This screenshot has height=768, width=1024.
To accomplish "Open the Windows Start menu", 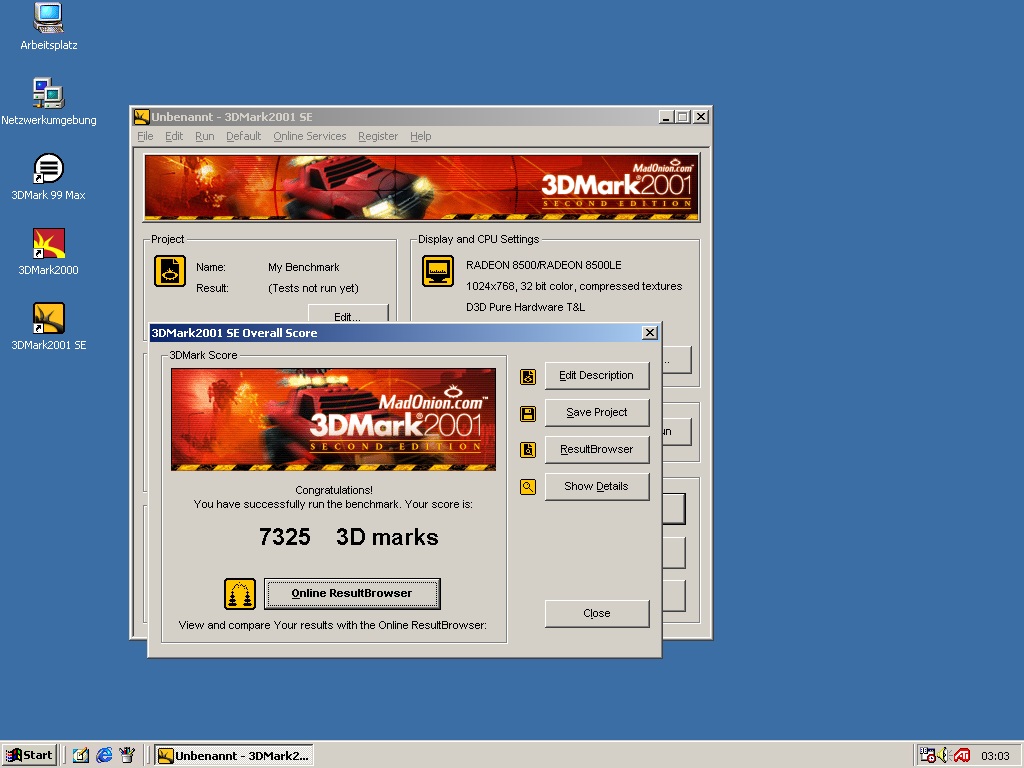I will coord(29,756).
